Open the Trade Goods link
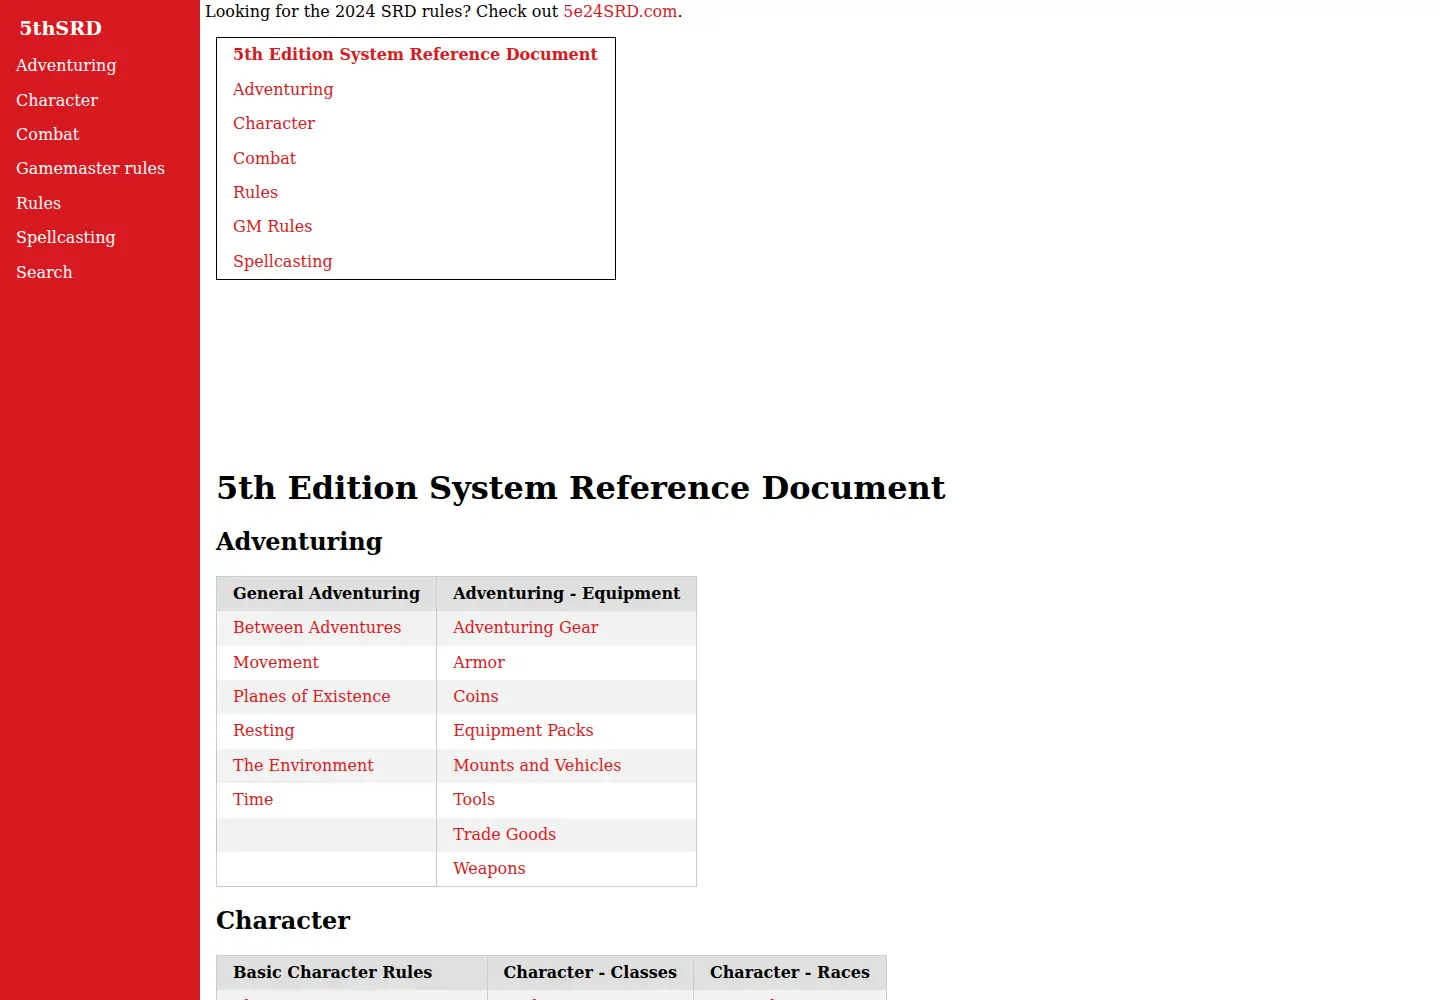The width and height of the screenshot is (1440, 1000). [504, 834]
